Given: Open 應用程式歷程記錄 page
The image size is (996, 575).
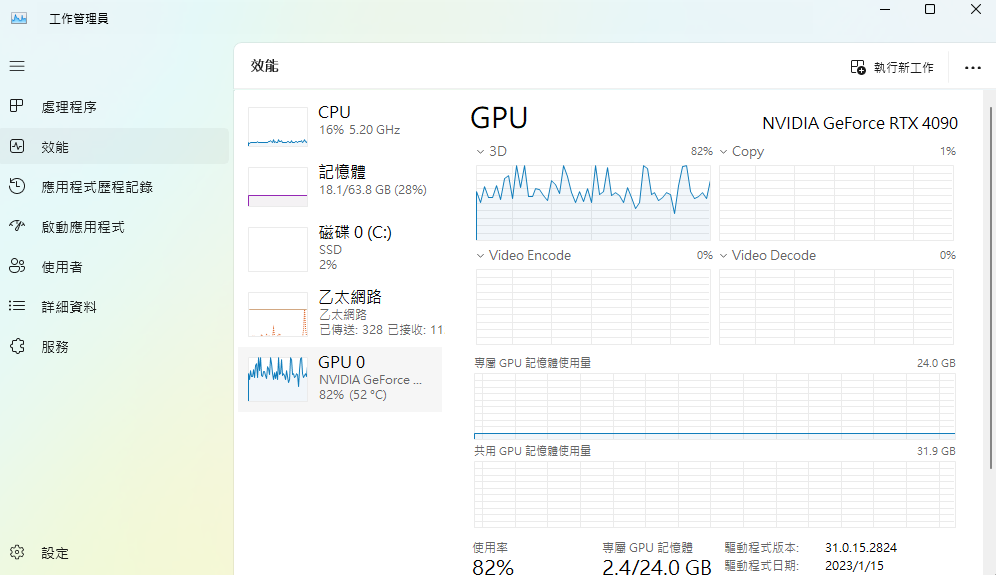Looking at the screenshot, I should coord(114,187).
